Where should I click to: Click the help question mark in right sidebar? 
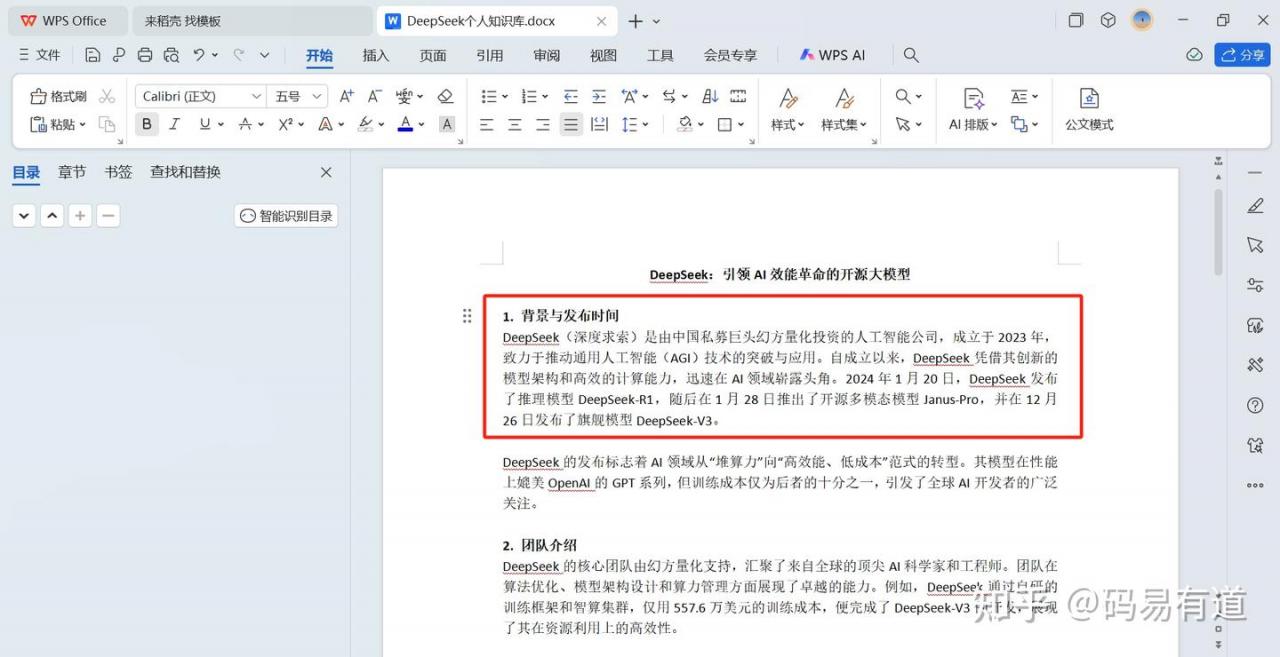(1256, 405)
